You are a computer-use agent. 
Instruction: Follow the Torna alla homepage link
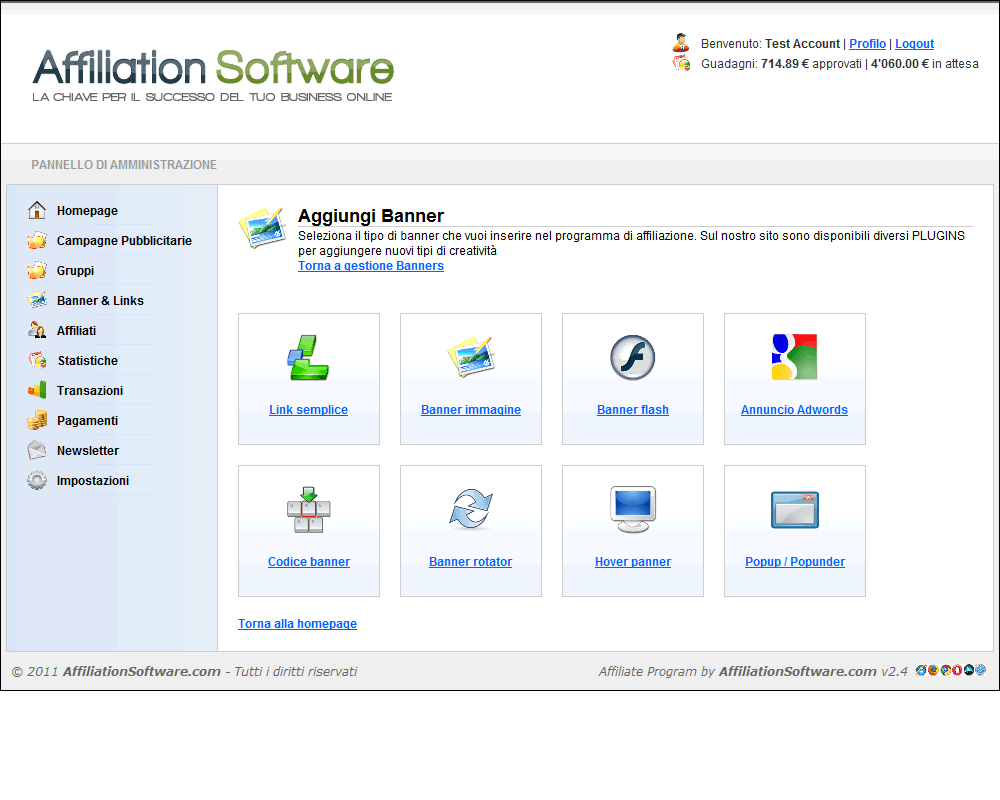tap(297, 624)
